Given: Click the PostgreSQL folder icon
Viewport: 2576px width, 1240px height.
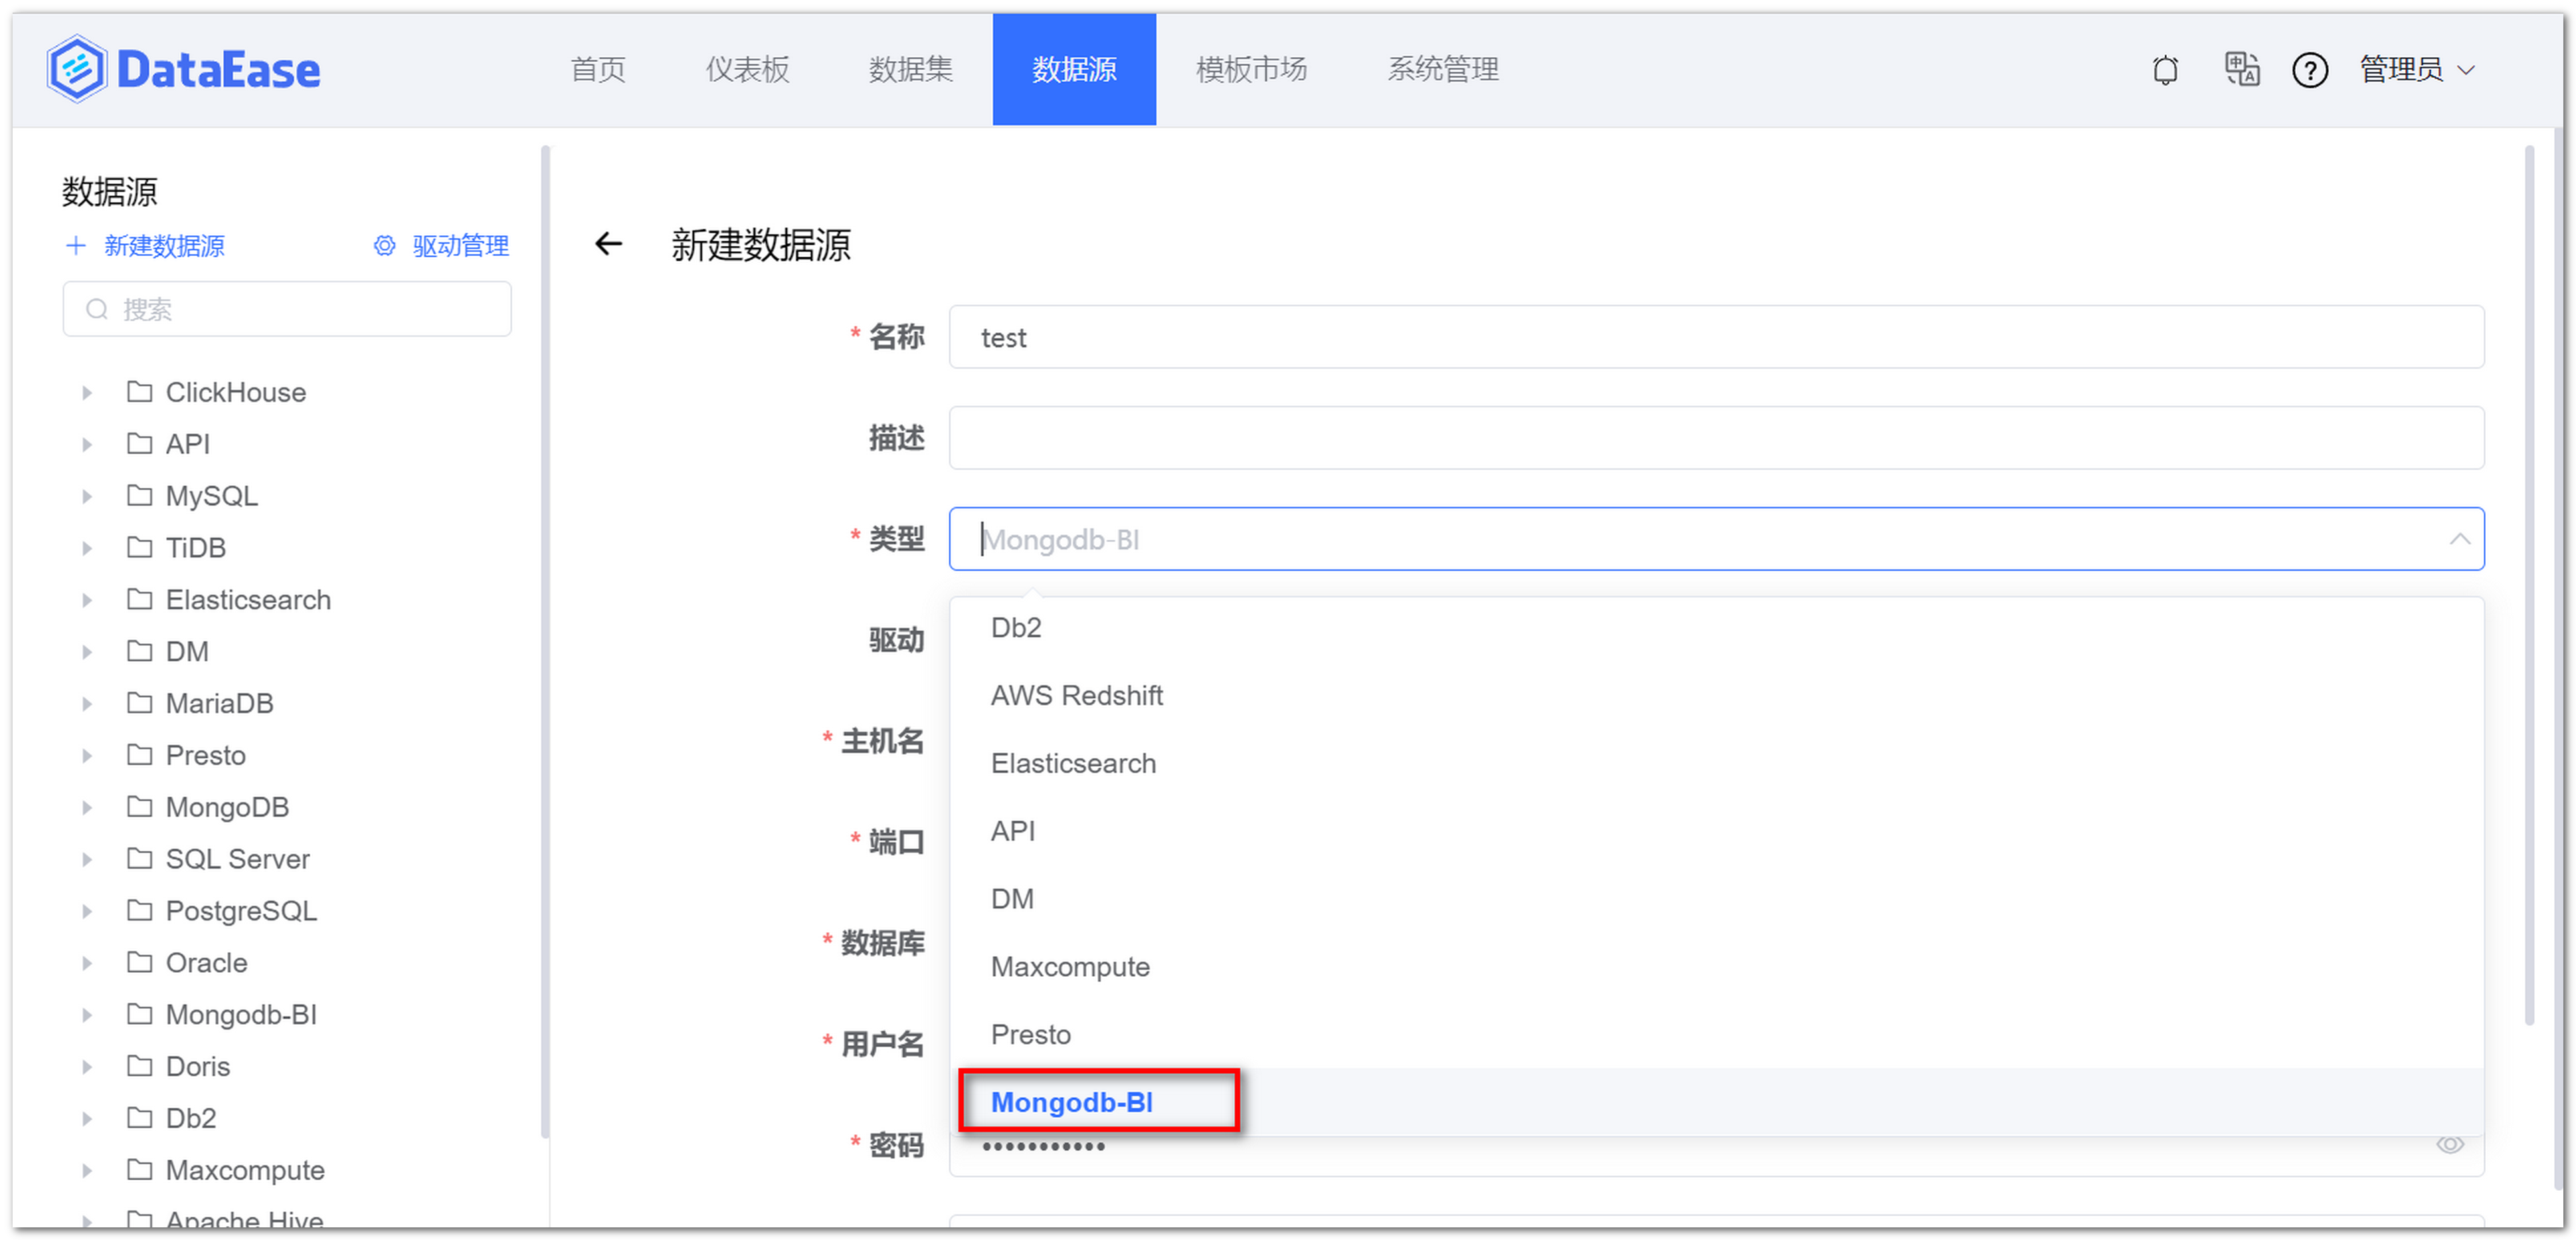Looking at the screenshot, I should click(x=140, y=910).
